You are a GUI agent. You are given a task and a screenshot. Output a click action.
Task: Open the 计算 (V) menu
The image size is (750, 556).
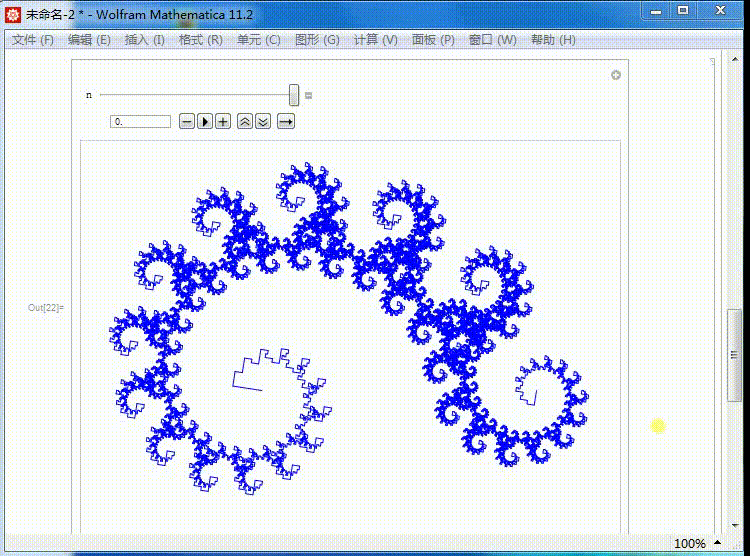(375, 40)
